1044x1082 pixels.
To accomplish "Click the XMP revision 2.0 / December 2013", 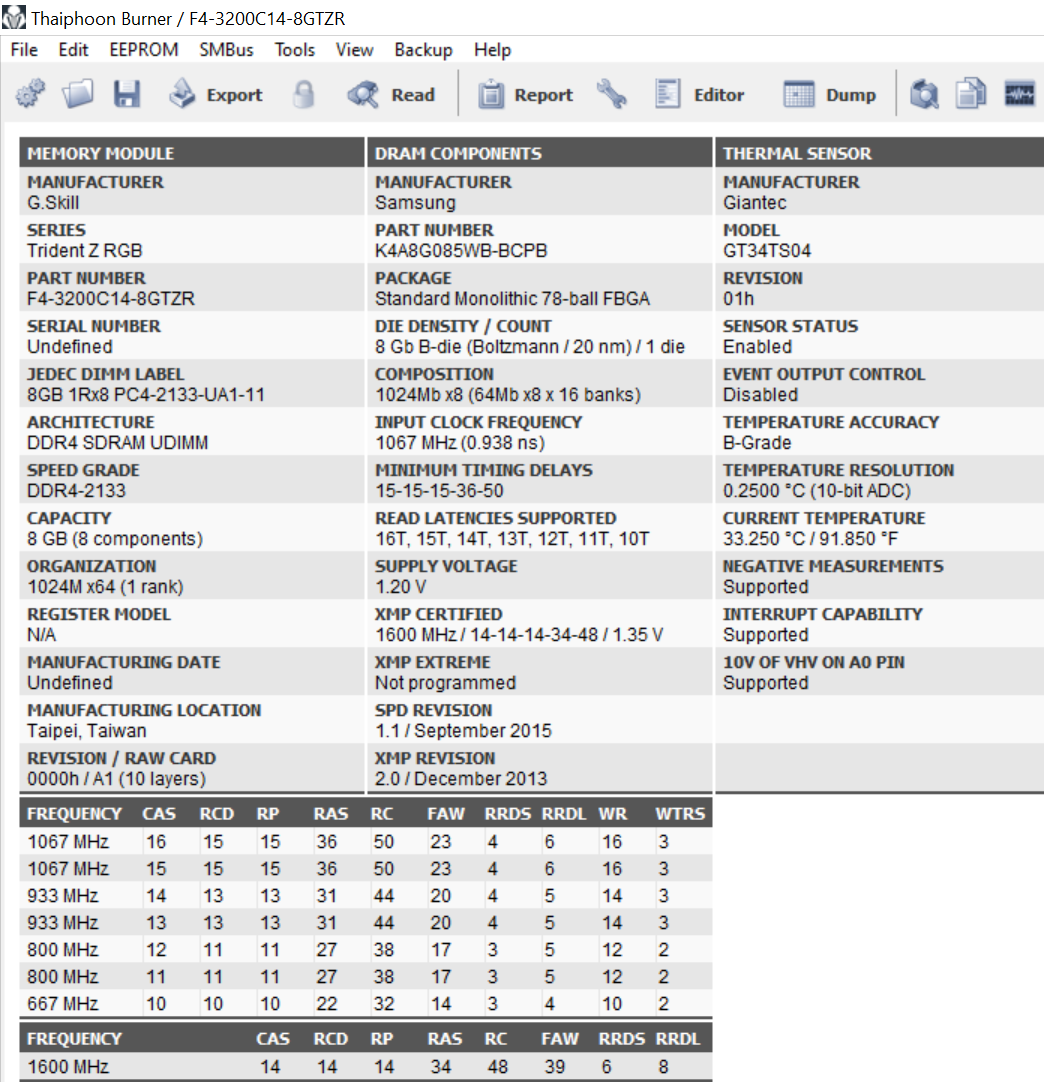I will [461, 779].
